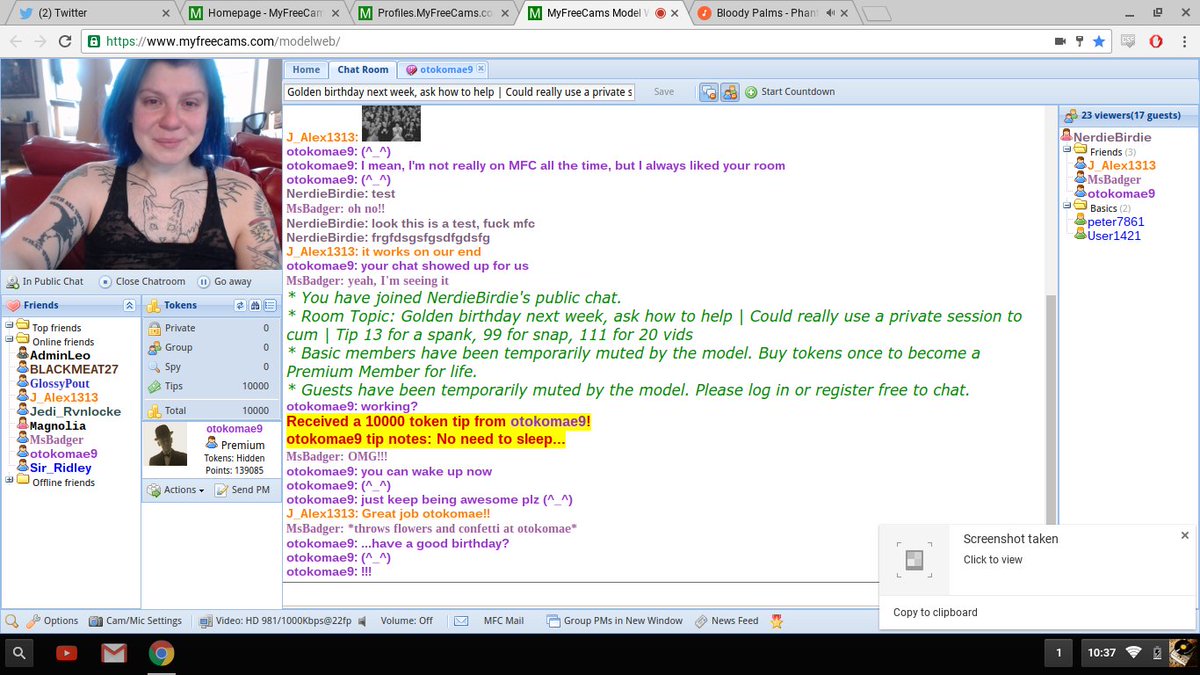Click the camera icon in address bar
This screenshot has height=675, width=1200.
(1059, 42)
